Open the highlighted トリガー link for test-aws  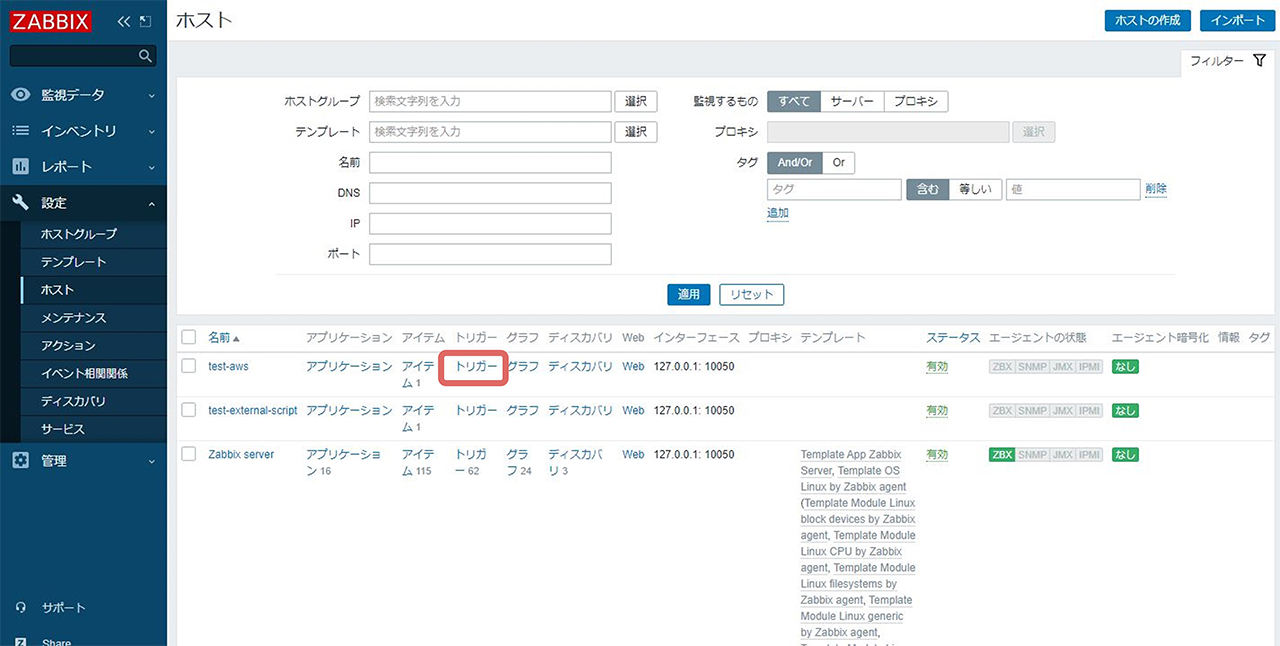473,366
